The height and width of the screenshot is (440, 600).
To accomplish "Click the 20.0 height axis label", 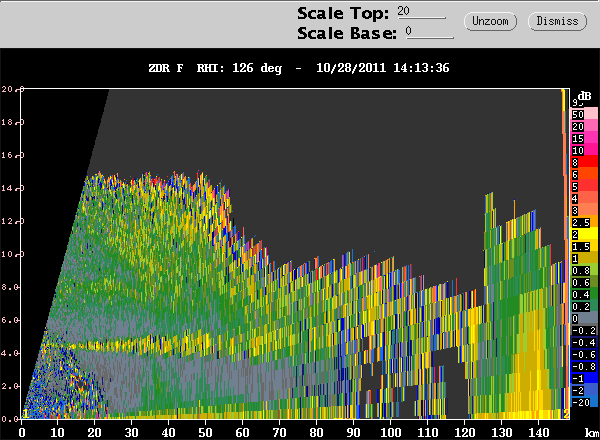I will click(13, 89).
